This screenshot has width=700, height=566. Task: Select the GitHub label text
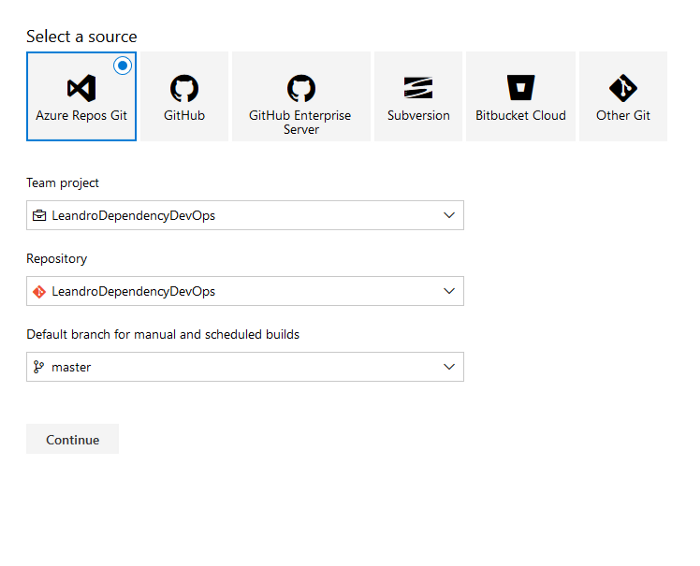(184, 116)
